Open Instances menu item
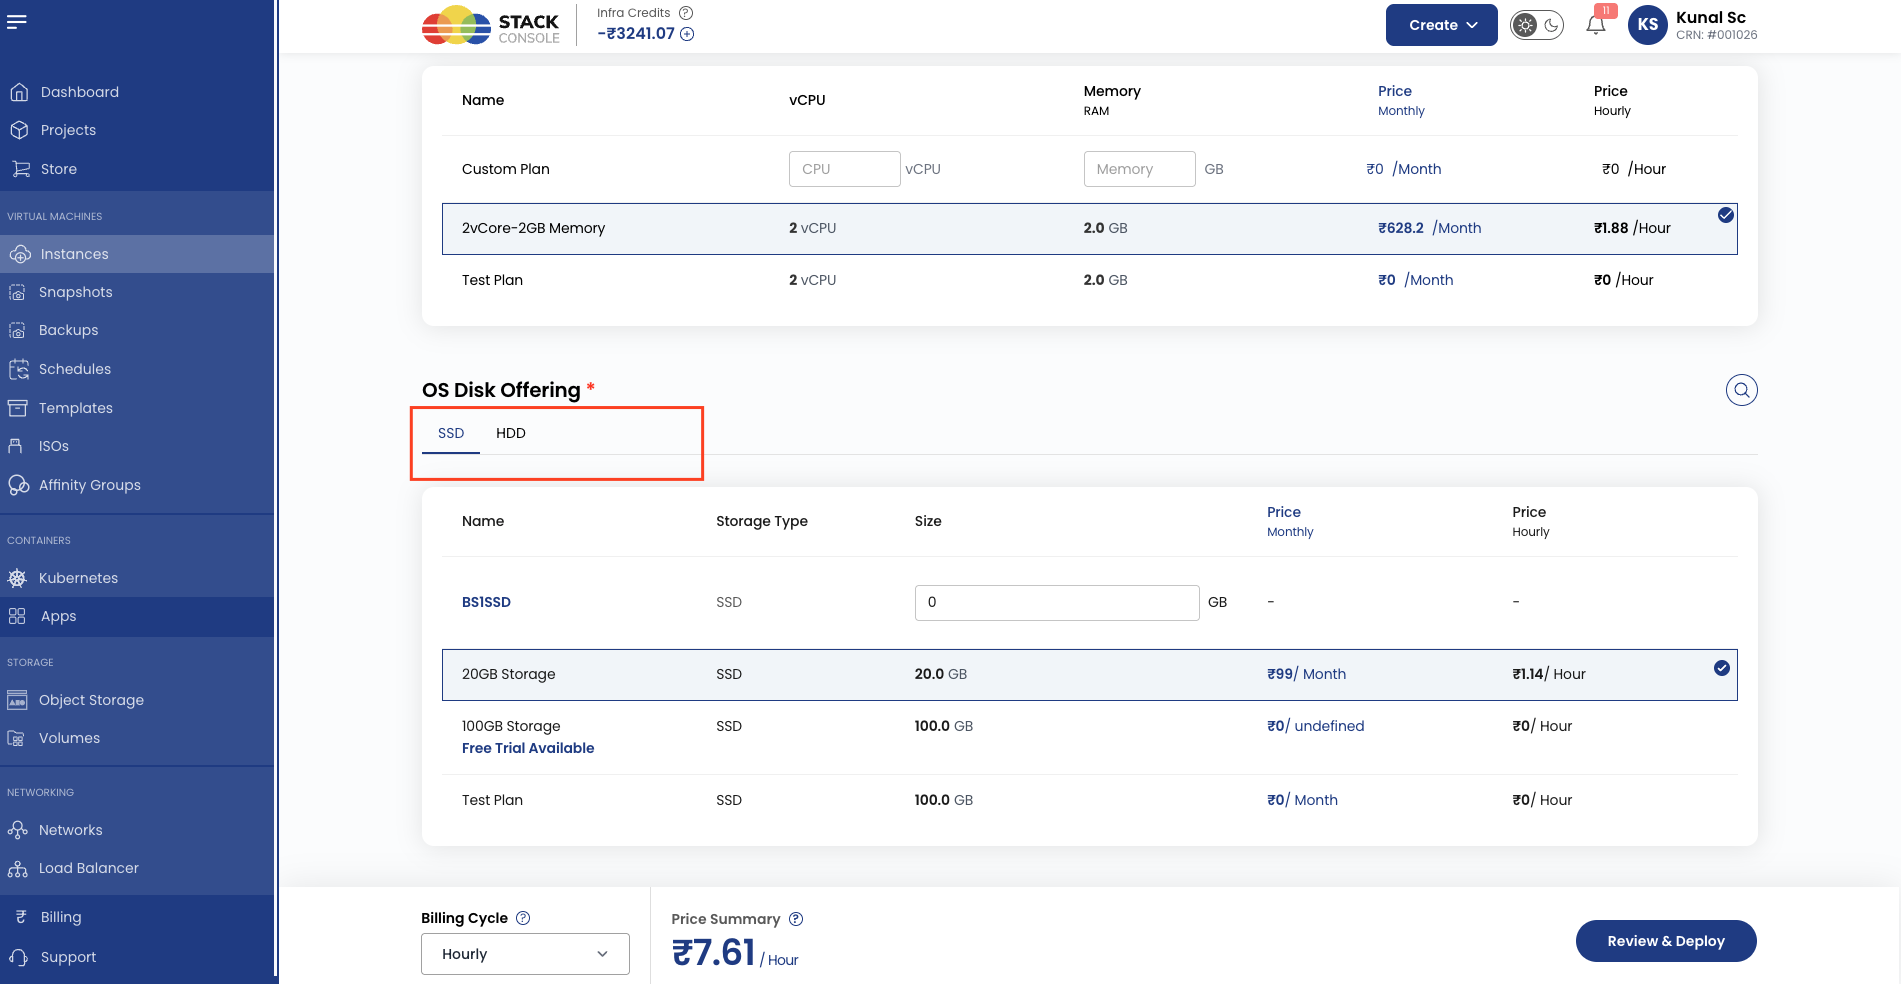Image resolution: width=1901 pixels, height=984 pixels. (137, 254)
